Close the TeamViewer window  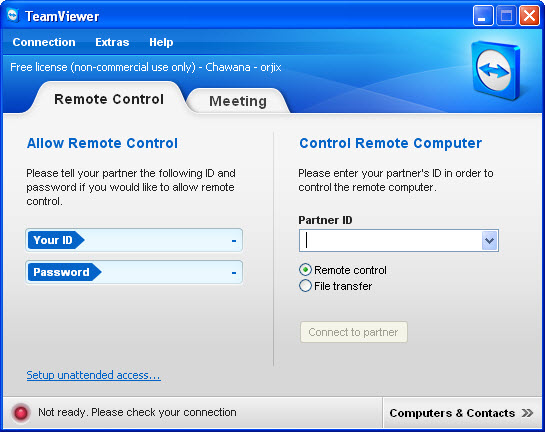tap(529, 16)
